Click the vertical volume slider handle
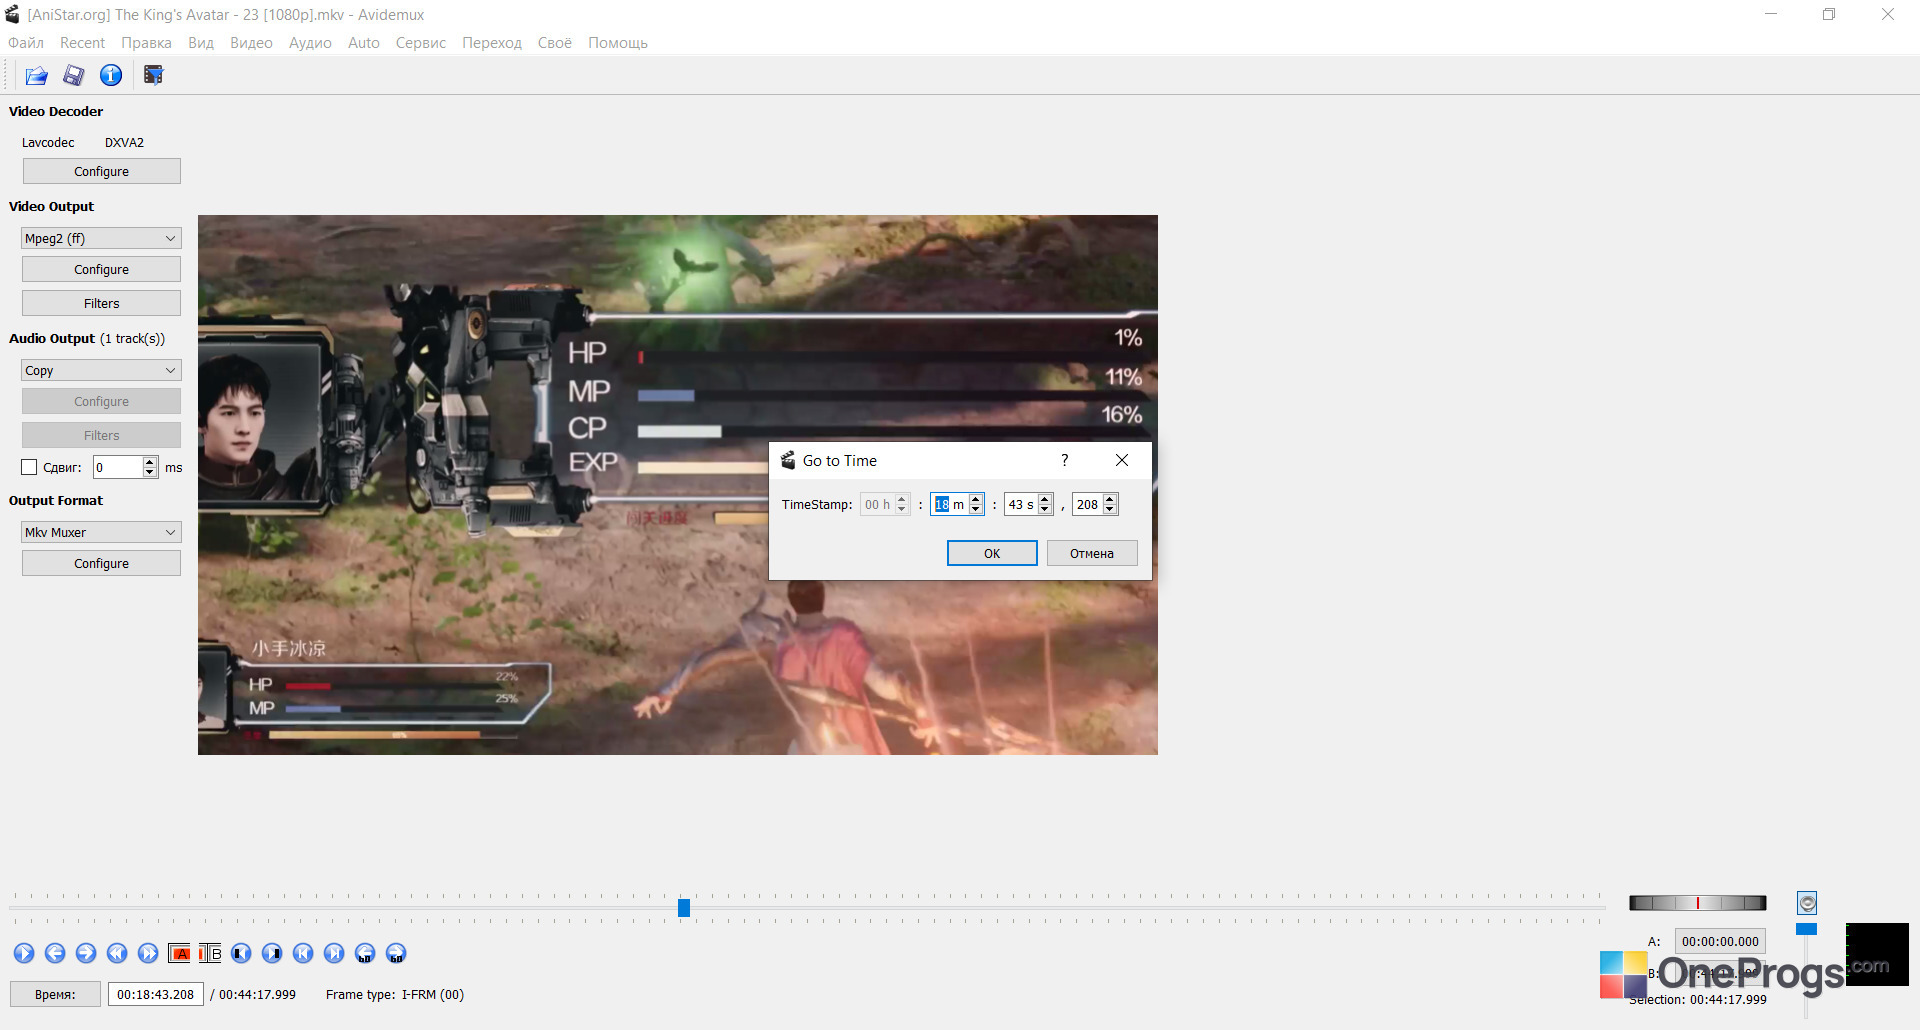This screenshot has width=1920, height=1030. click(1806, 929)
